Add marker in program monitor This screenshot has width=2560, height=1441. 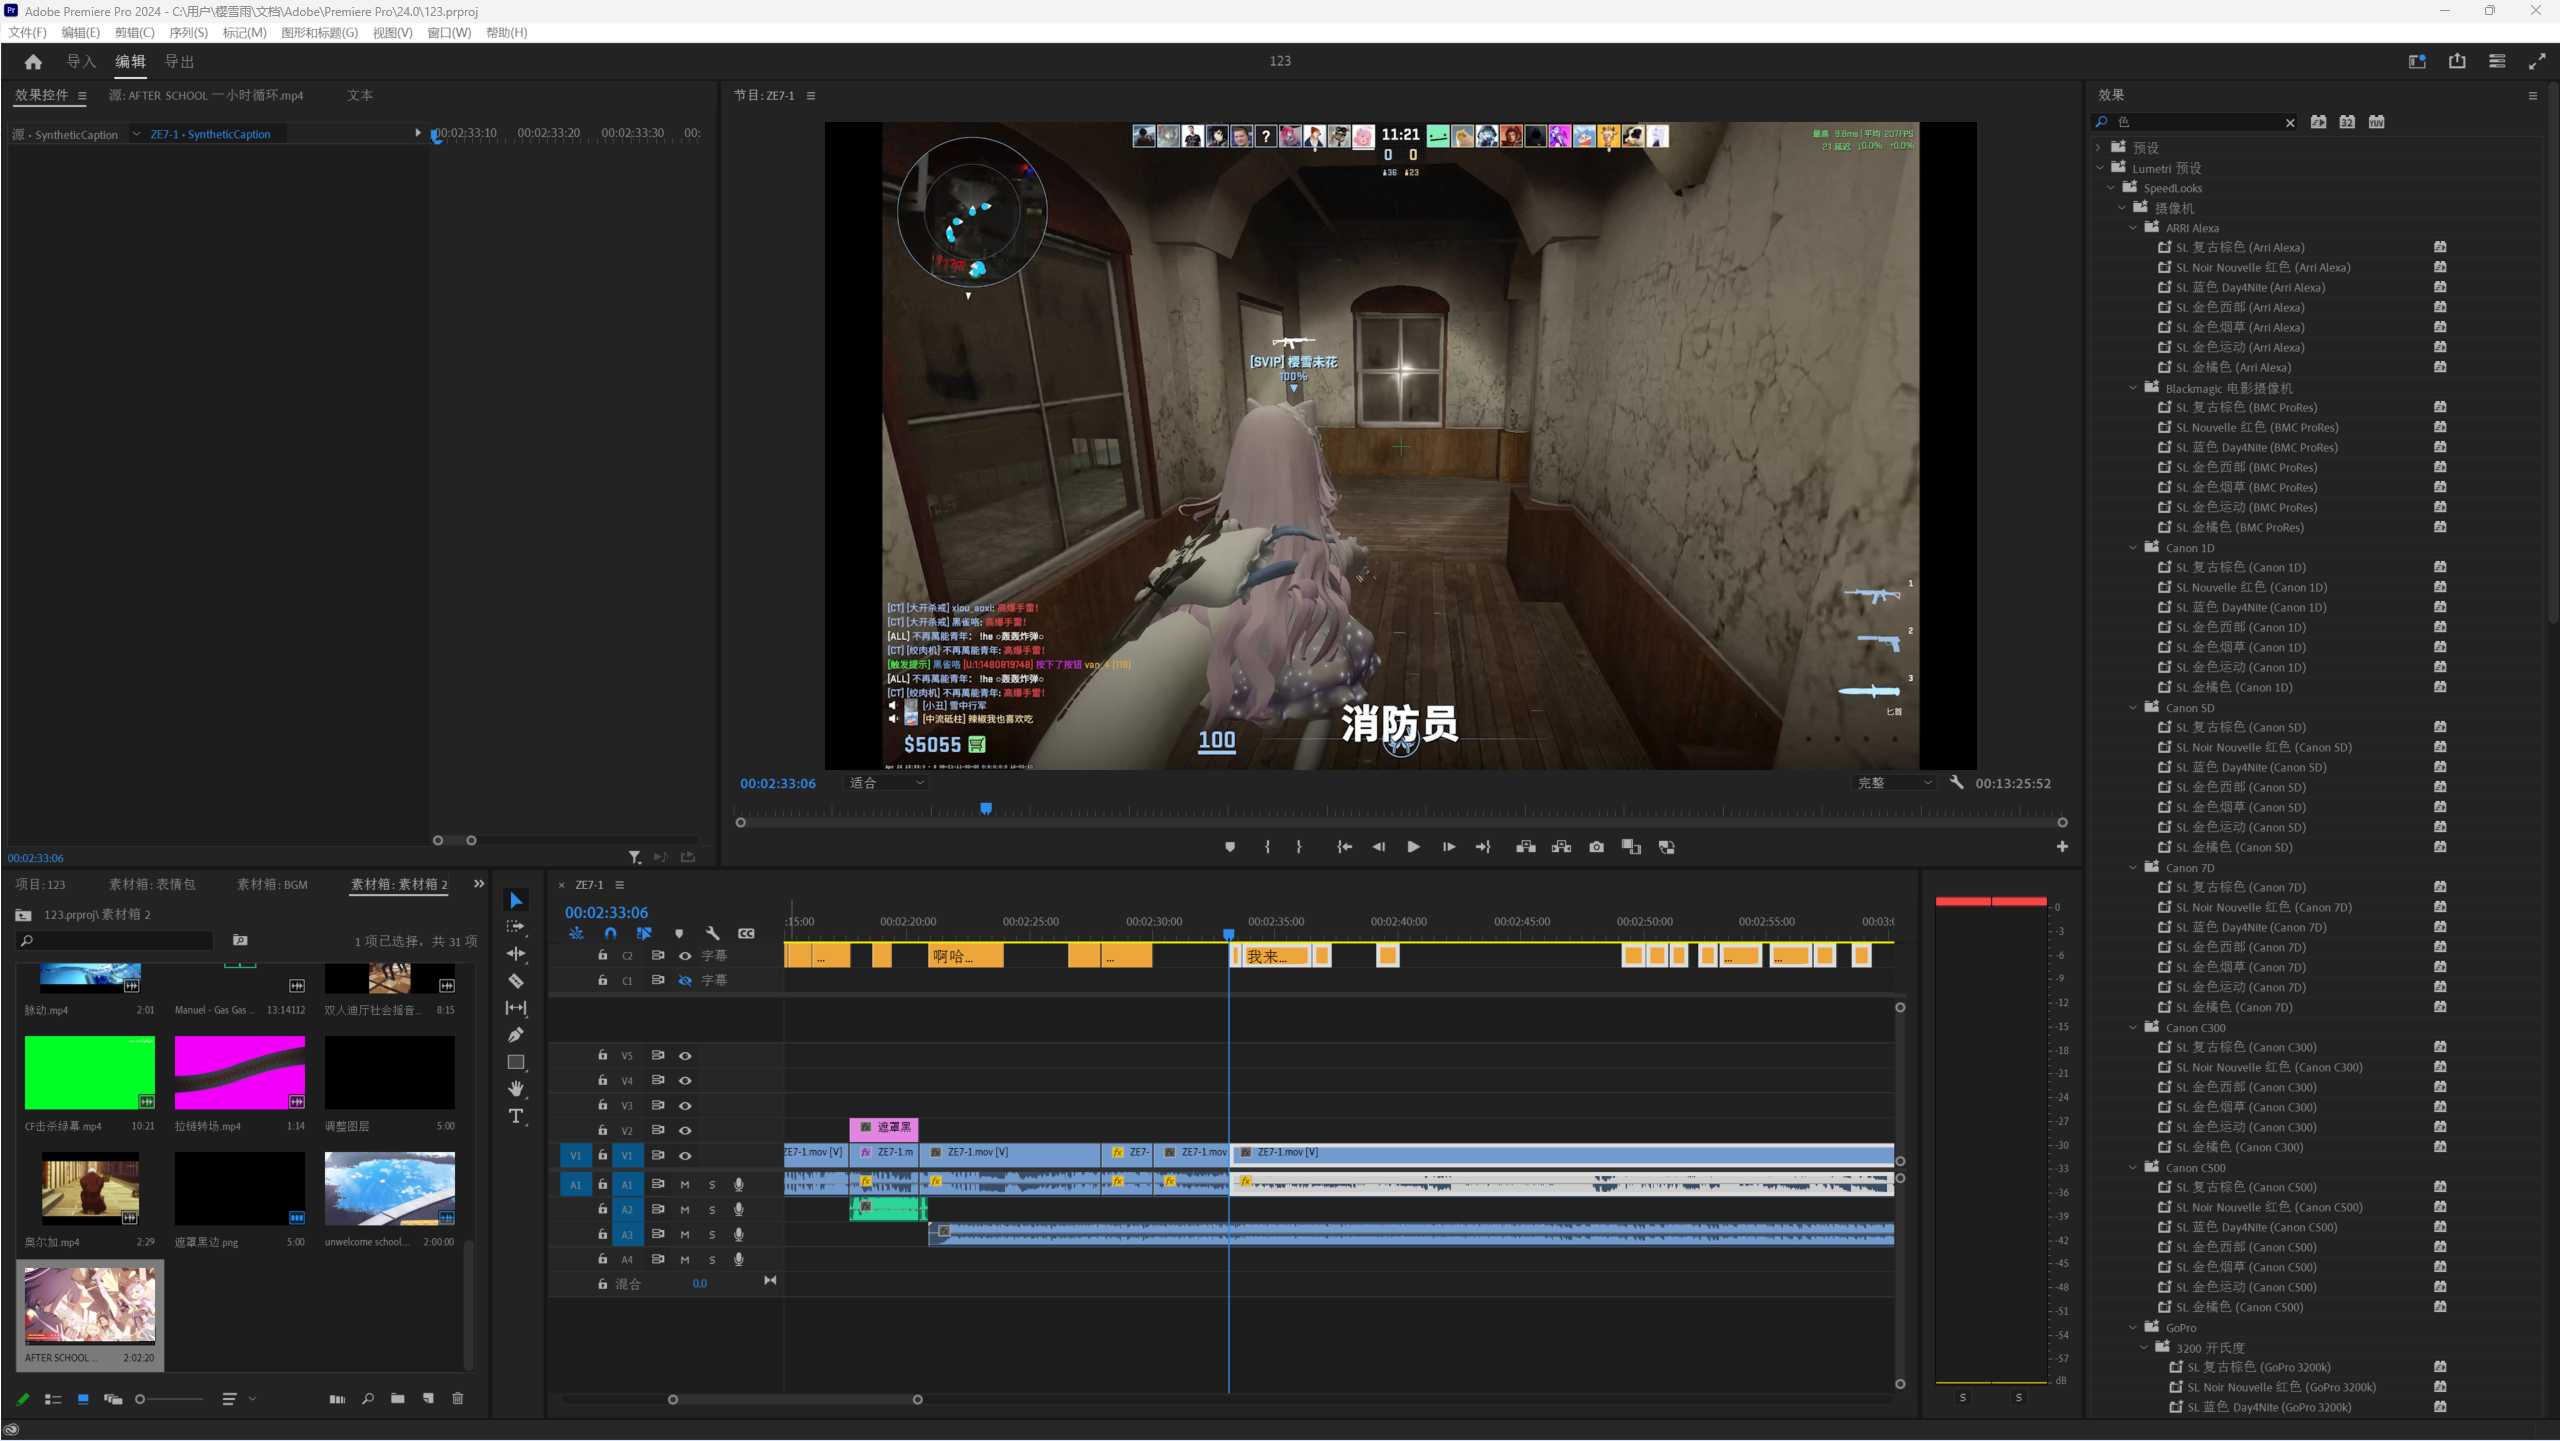click(x=1230, y=847)
